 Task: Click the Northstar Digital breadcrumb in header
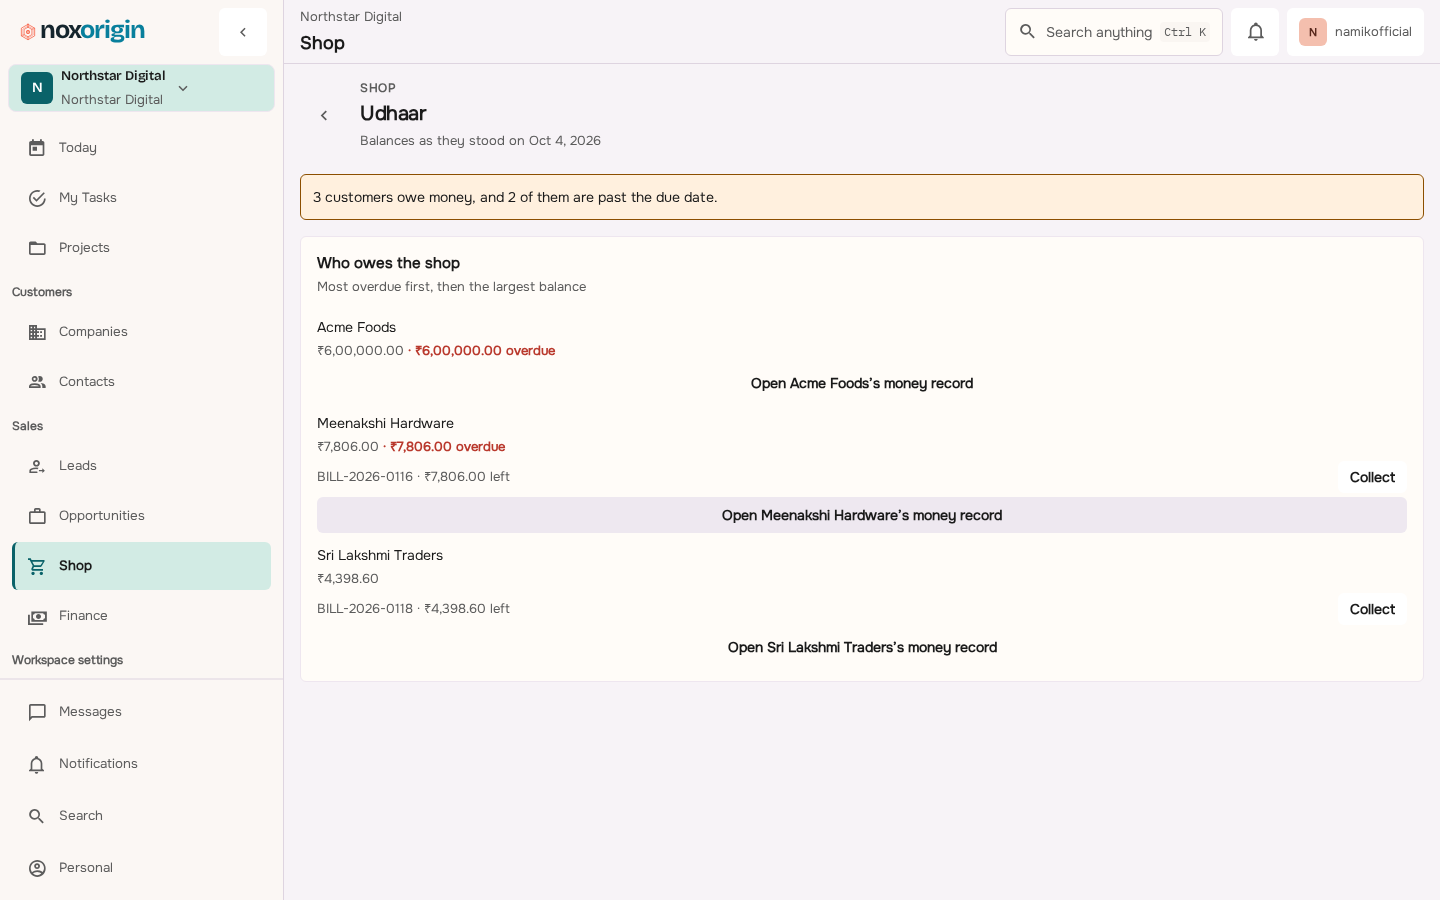tap(351, 17)
